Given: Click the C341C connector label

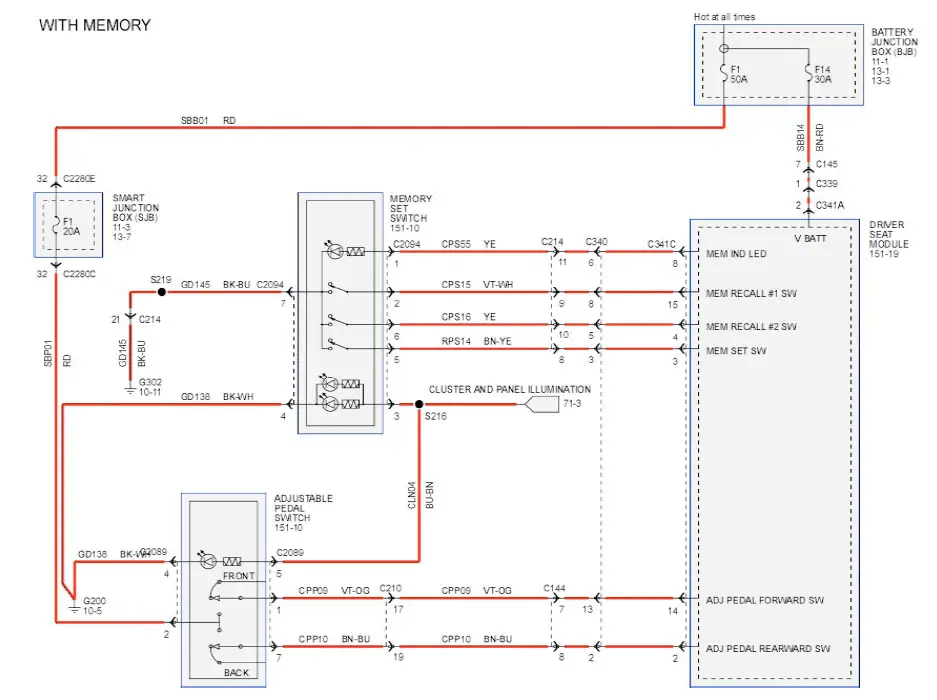Looking at the screenshot, I should coord(662,244).
